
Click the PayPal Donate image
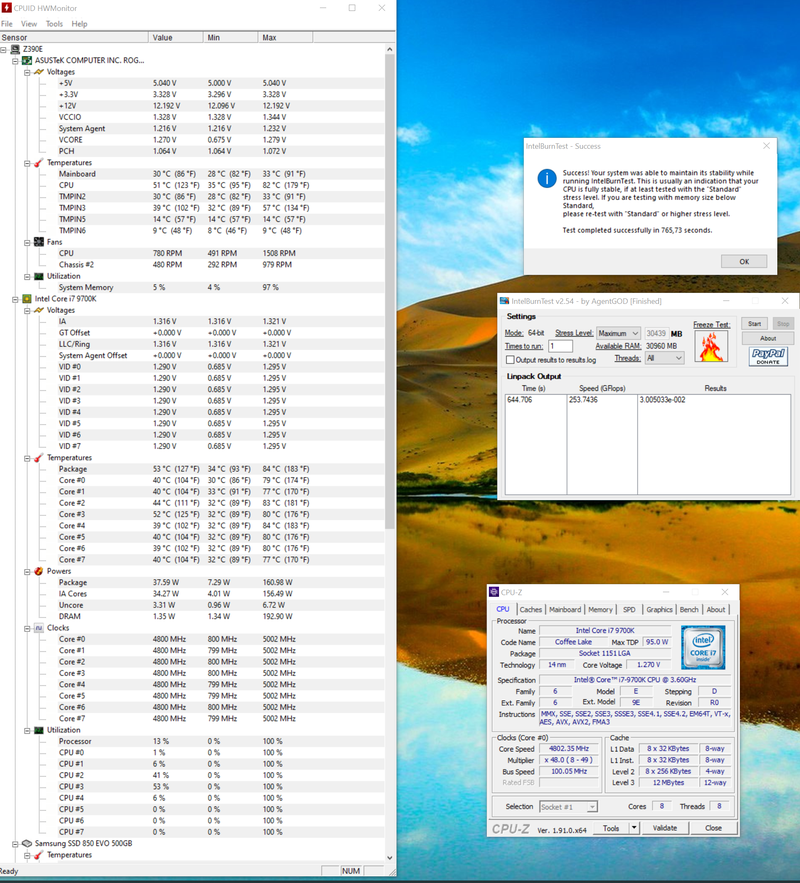[768, 356]
